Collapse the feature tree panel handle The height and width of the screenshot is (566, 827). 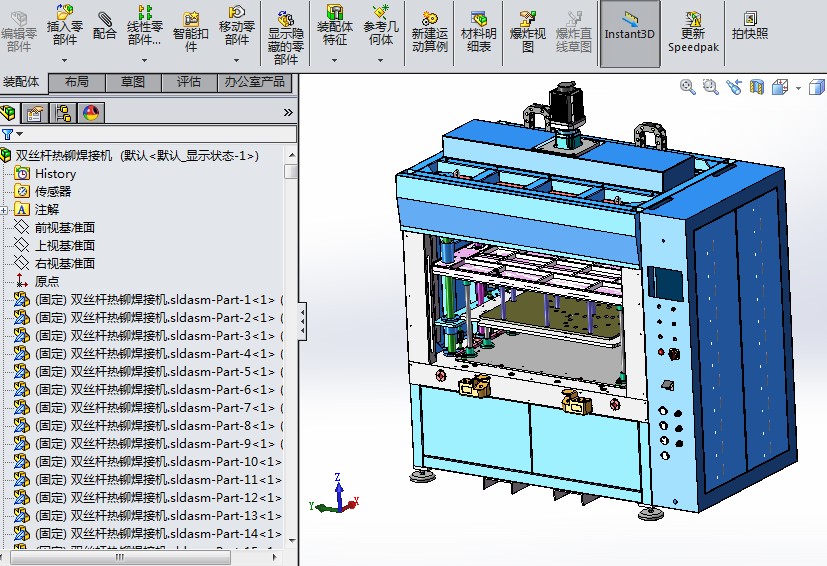[302, 322]
